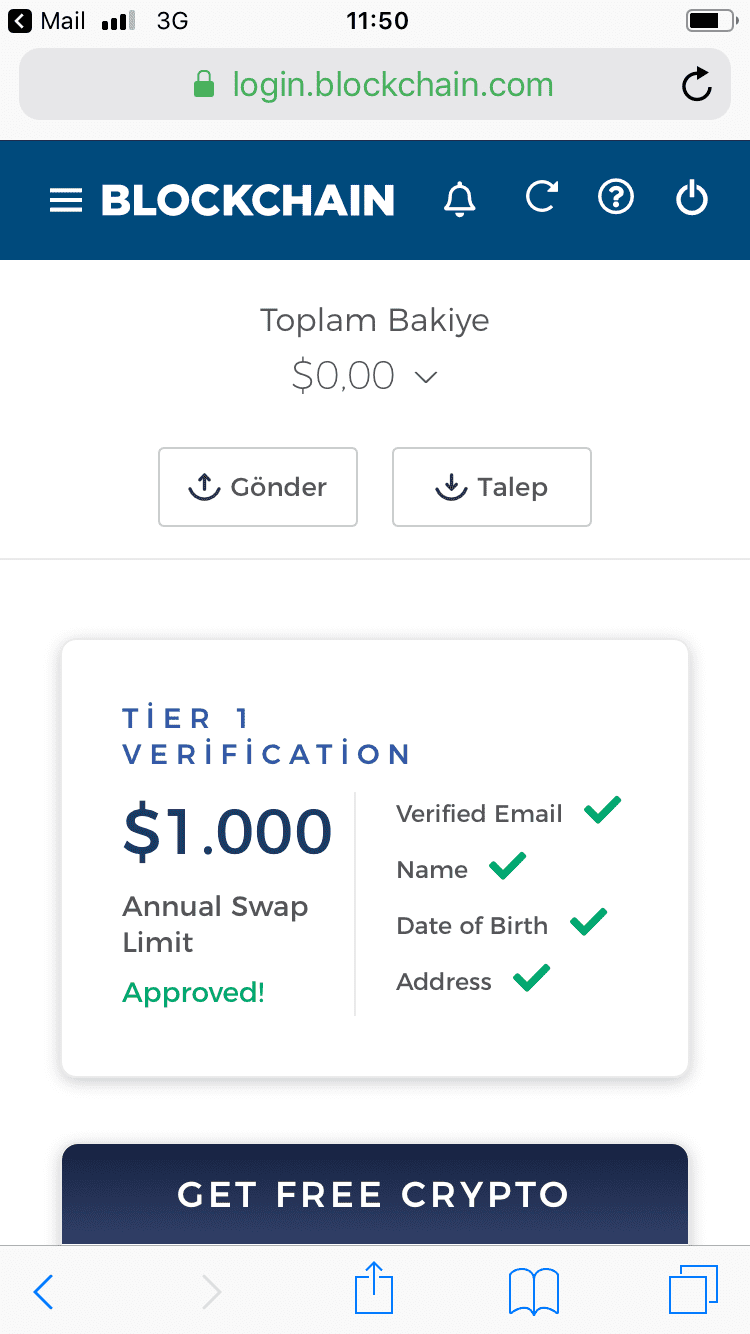
Task: Tap the Name green checkmark
Action: (x=508, y=866)
